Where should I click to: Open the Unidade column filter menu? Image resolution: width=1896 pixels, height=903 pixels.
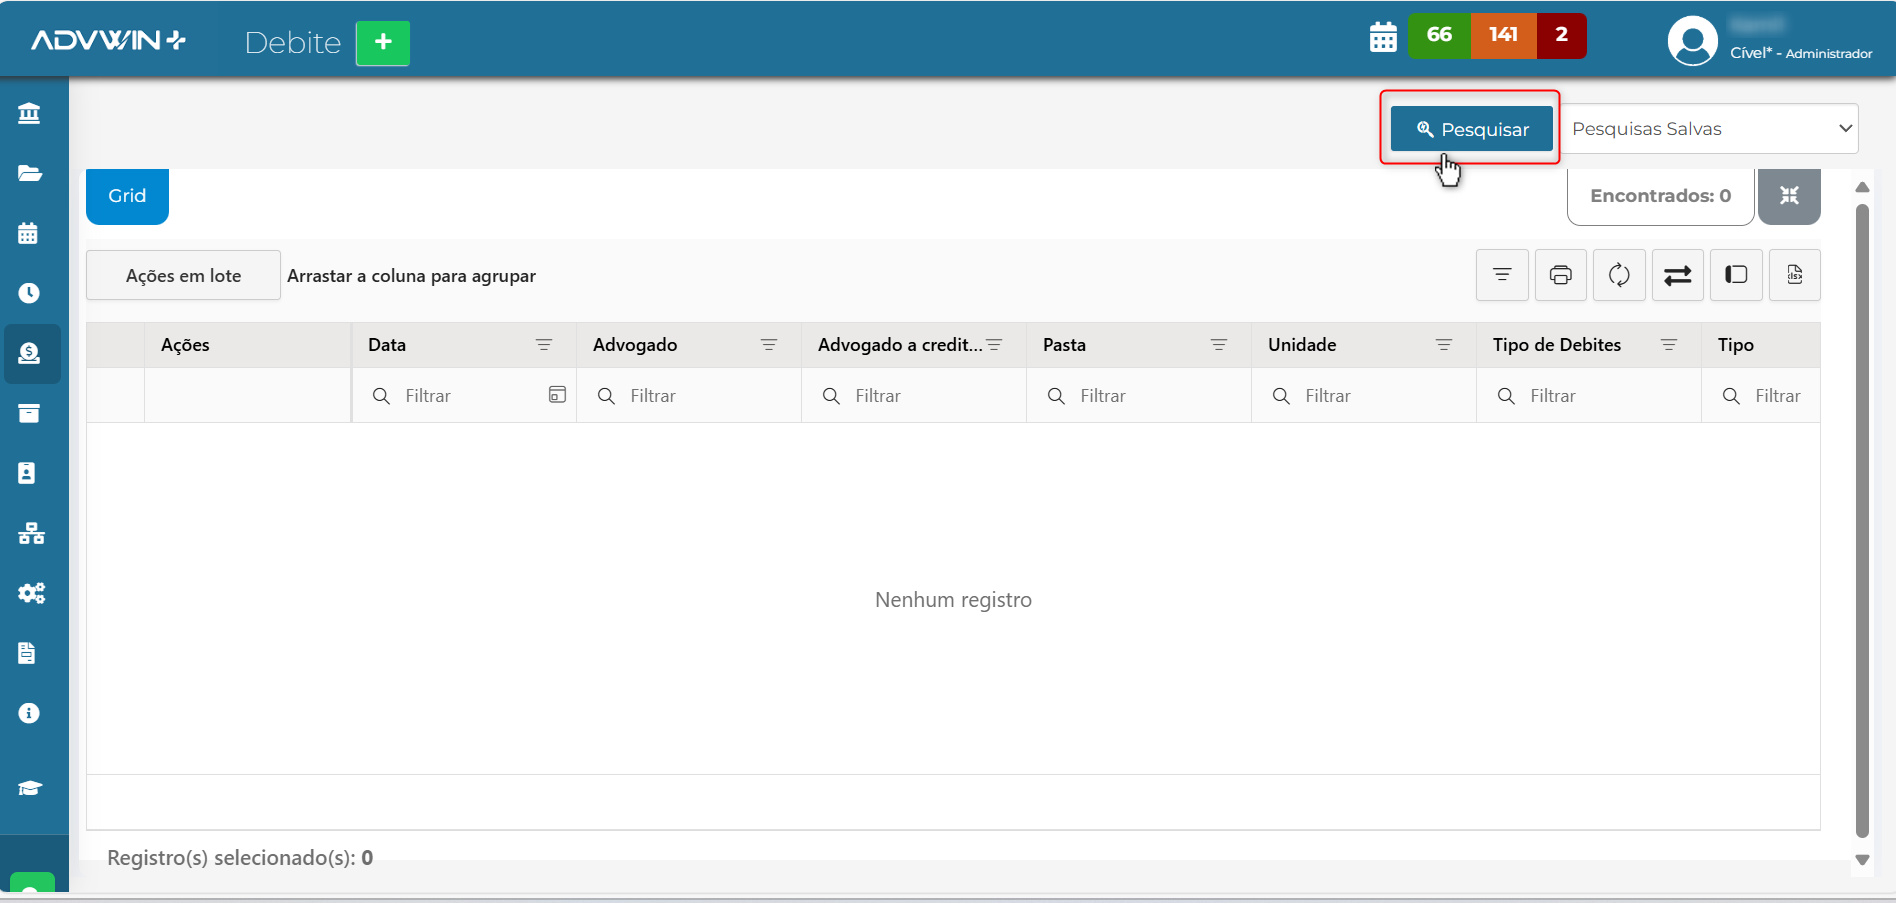[x=1444, y=345]
